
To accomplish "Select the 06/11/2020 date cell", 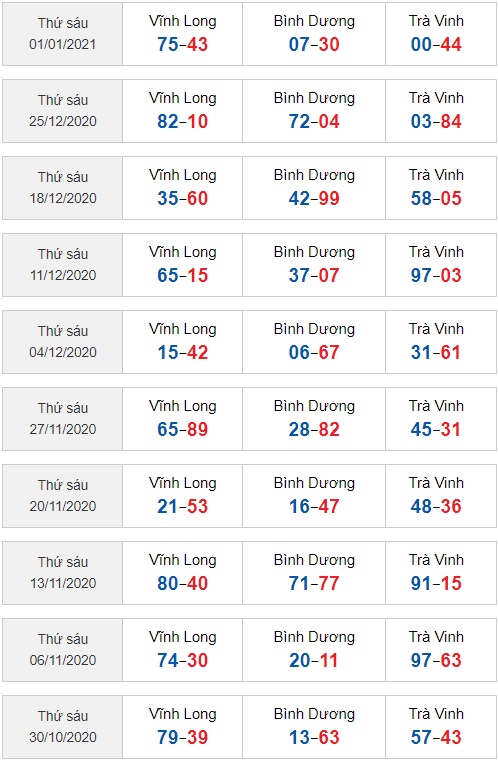I will (x=63, y=650).
